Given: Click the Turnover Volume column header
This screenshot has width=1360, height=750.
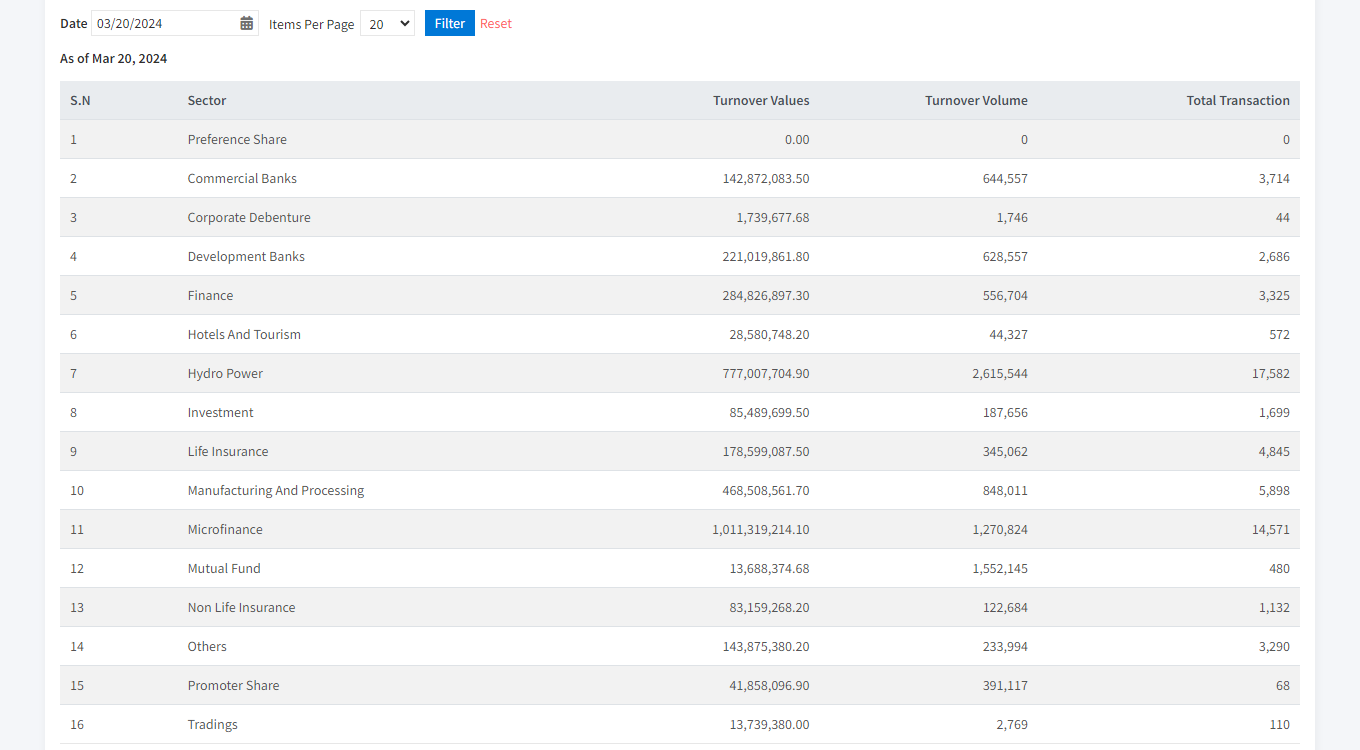Looking at the screenshot, I should 976,101.
